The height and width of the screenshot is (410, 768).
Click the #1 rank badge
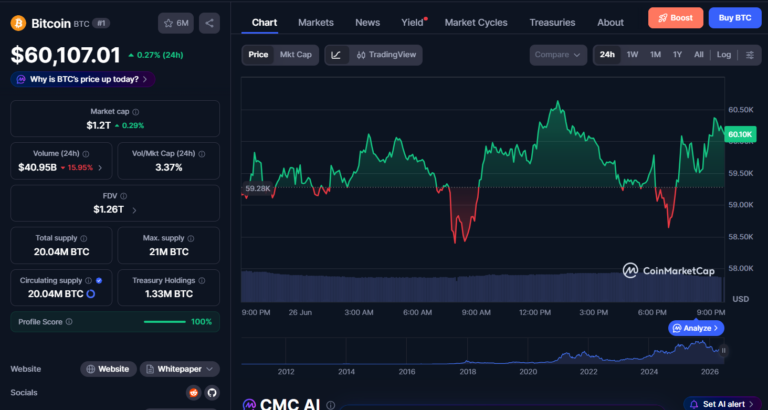pos(101,23)
